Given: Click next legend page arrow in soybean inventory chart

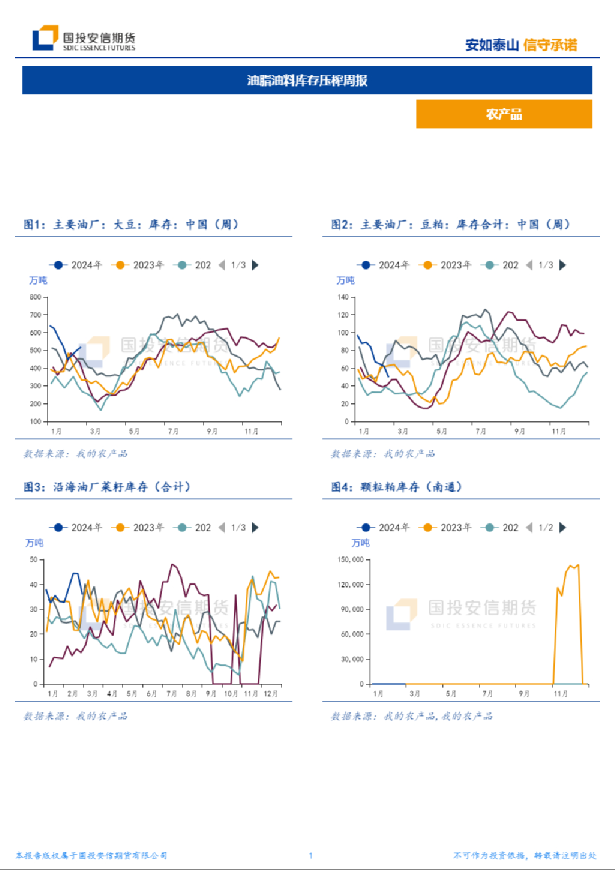Looking at the screenshot, I should pos(256,265).
